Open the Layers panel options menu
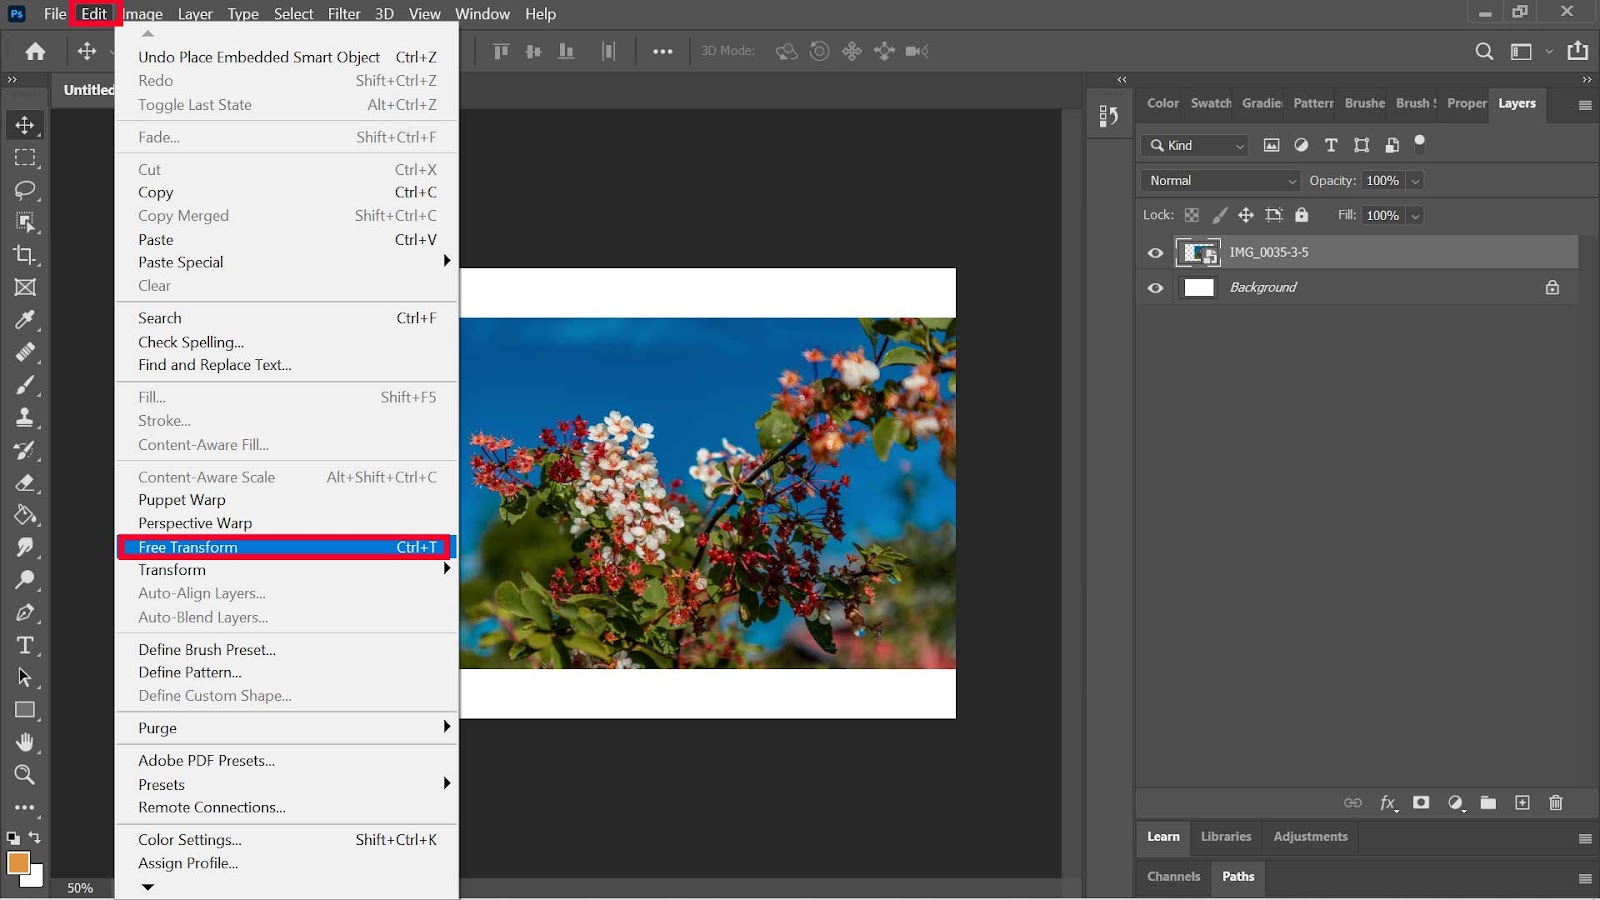The width and height of the screenshot is (1600, 900). (x=1585, y=105)
